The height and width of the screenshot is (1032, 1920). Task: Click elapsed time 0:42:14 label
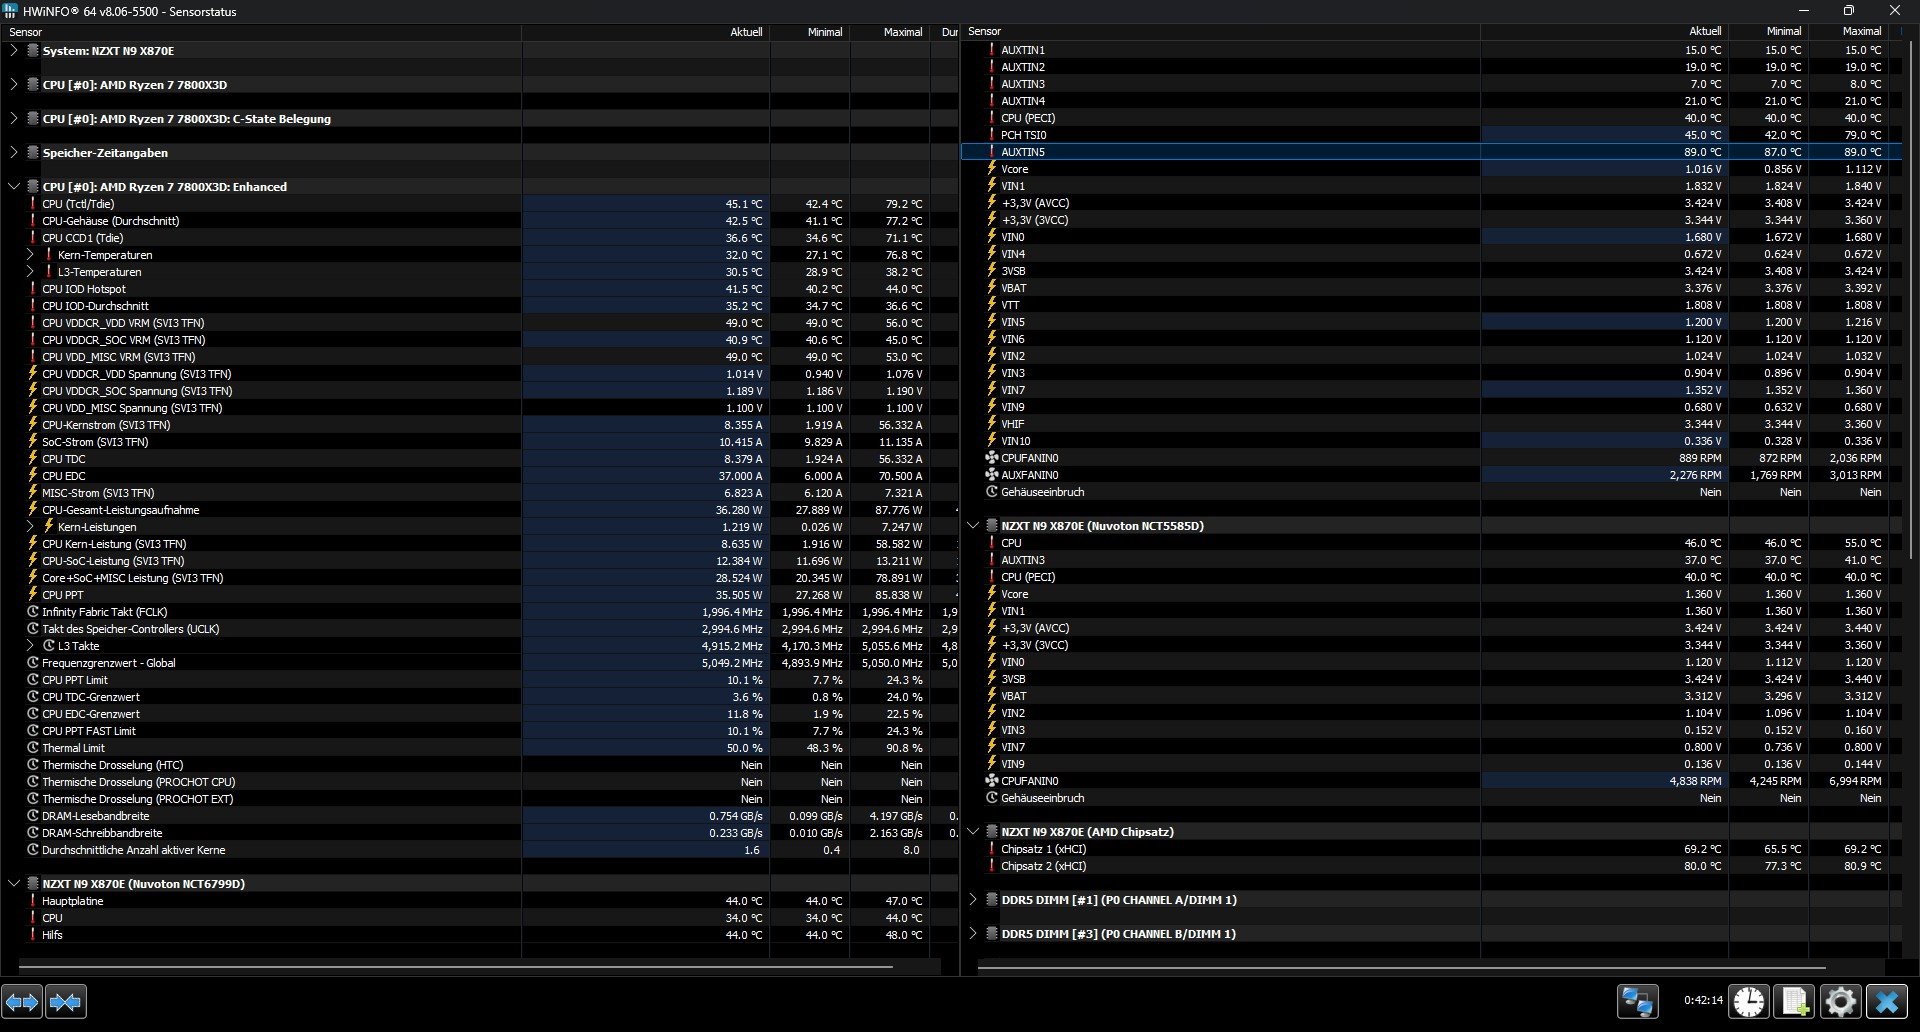pos(1703,1000)
